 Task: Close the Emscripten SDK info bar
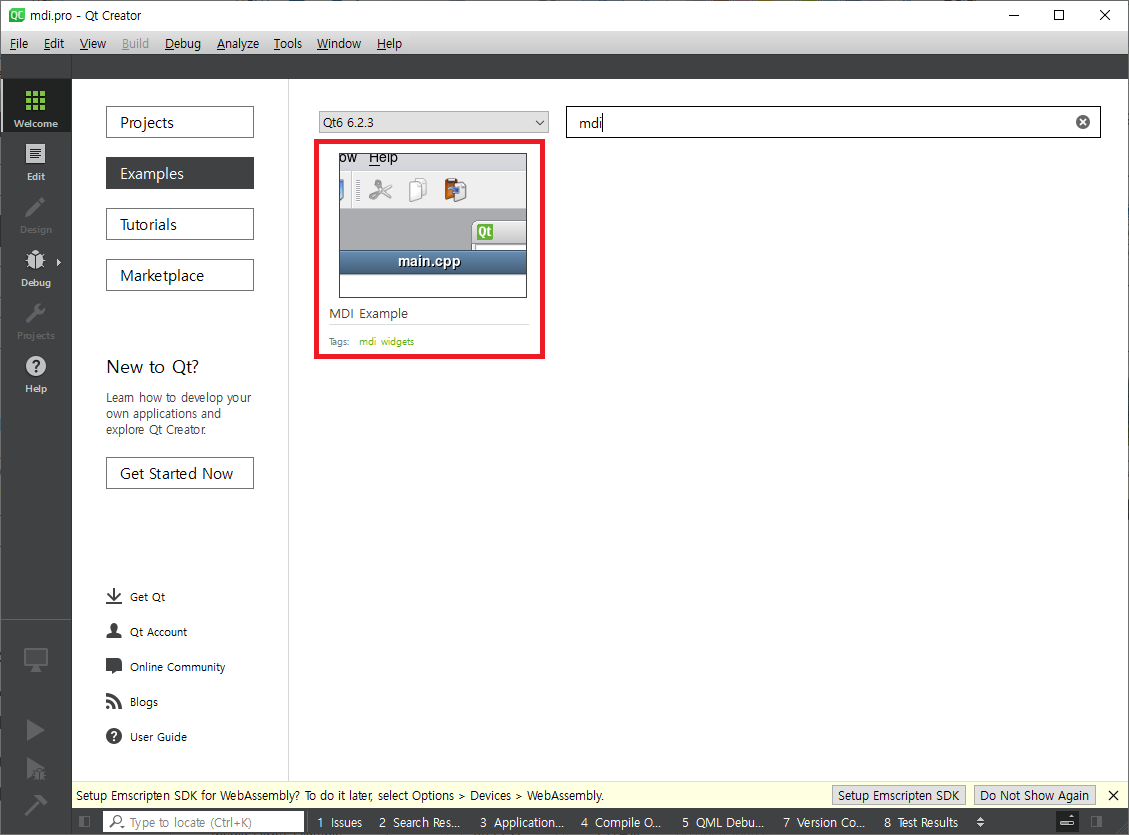pyautogui.click(x=1113, y=795)
